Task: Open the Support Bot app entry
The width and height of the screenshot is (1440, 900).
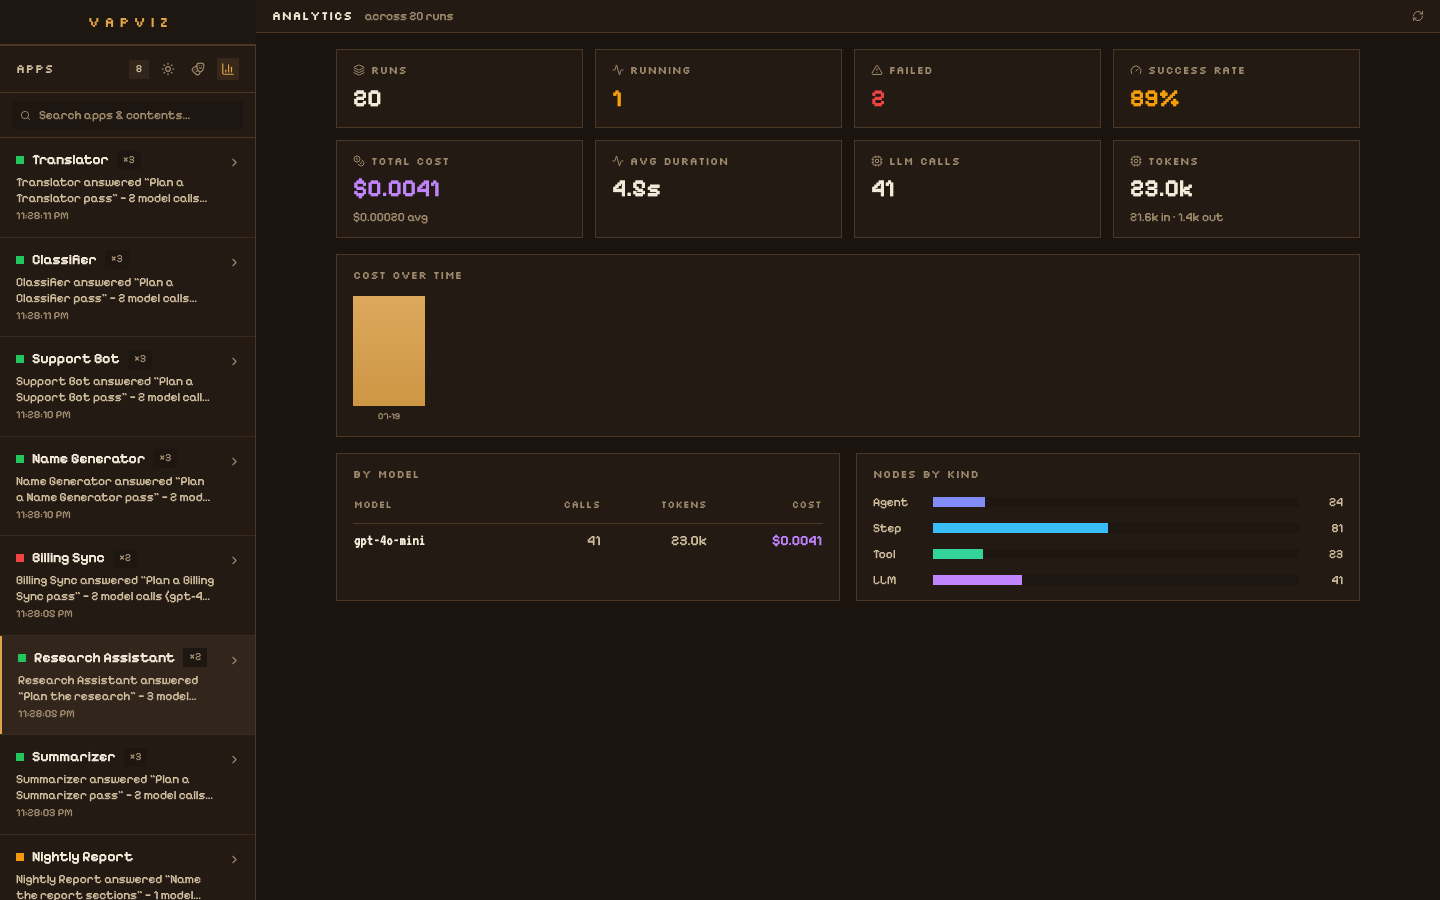Action: coord(127,387)
